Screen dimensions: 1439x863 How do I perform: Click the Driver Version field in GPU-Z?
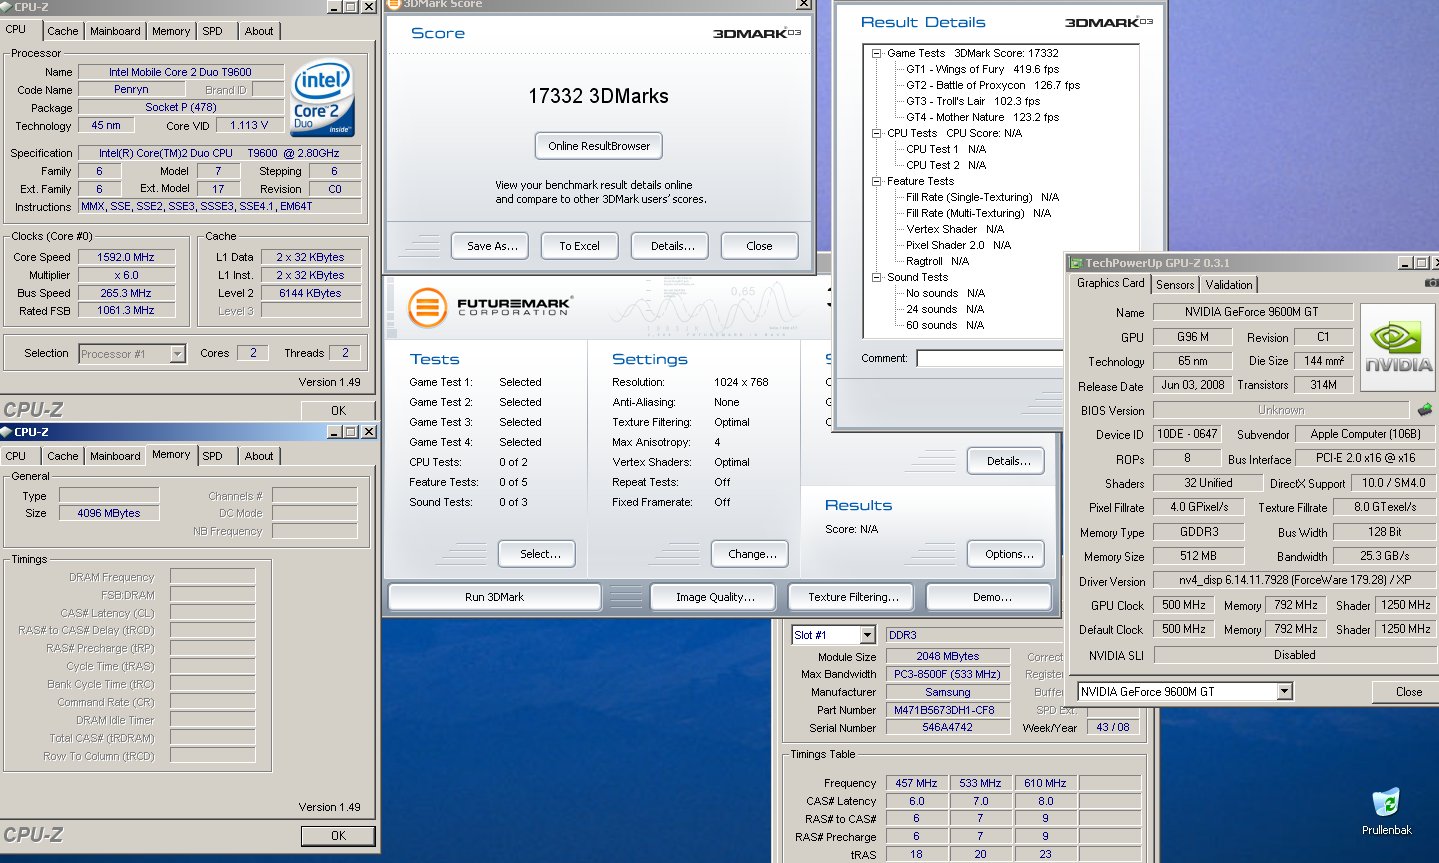[1294, 580]
